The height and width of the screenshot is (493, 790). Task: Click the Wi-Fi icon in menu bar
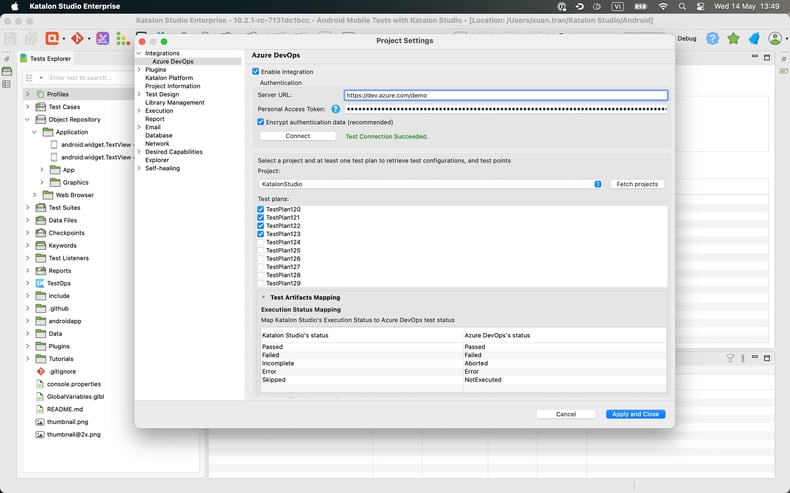(663, 7)
